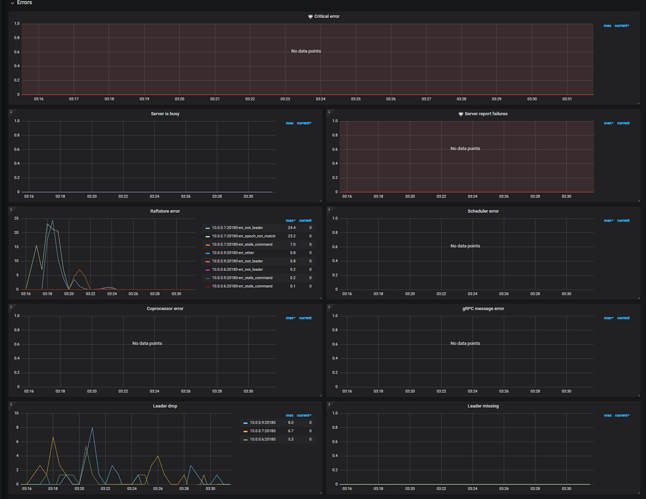Screen dimensions: 646x499
Task: Open the Server is busy panel title menu
Action: [165, 114]
